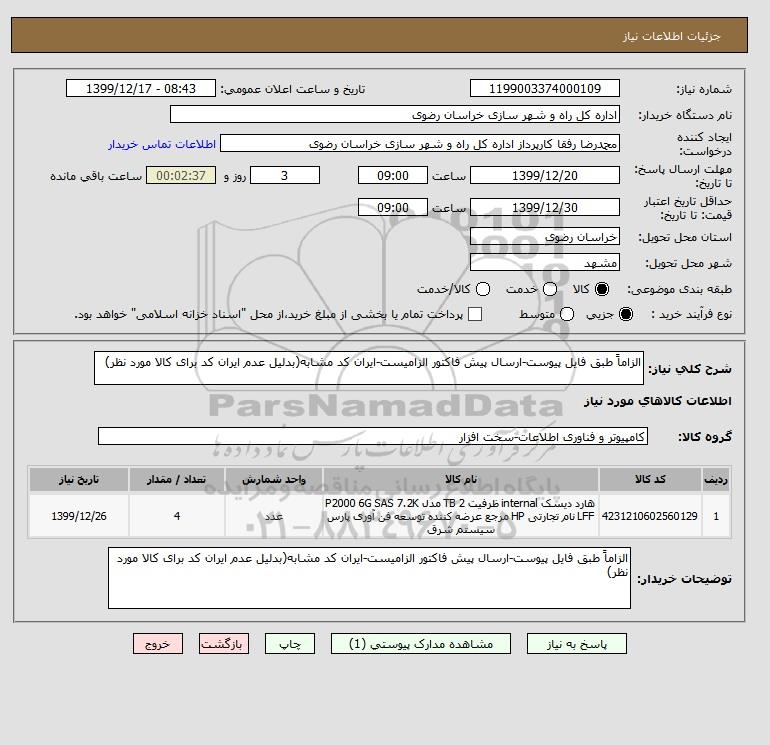Viewport: 770px width, 745px height.
Task: Click the response deadline date 1399/12/20
Action: (545, 175)
